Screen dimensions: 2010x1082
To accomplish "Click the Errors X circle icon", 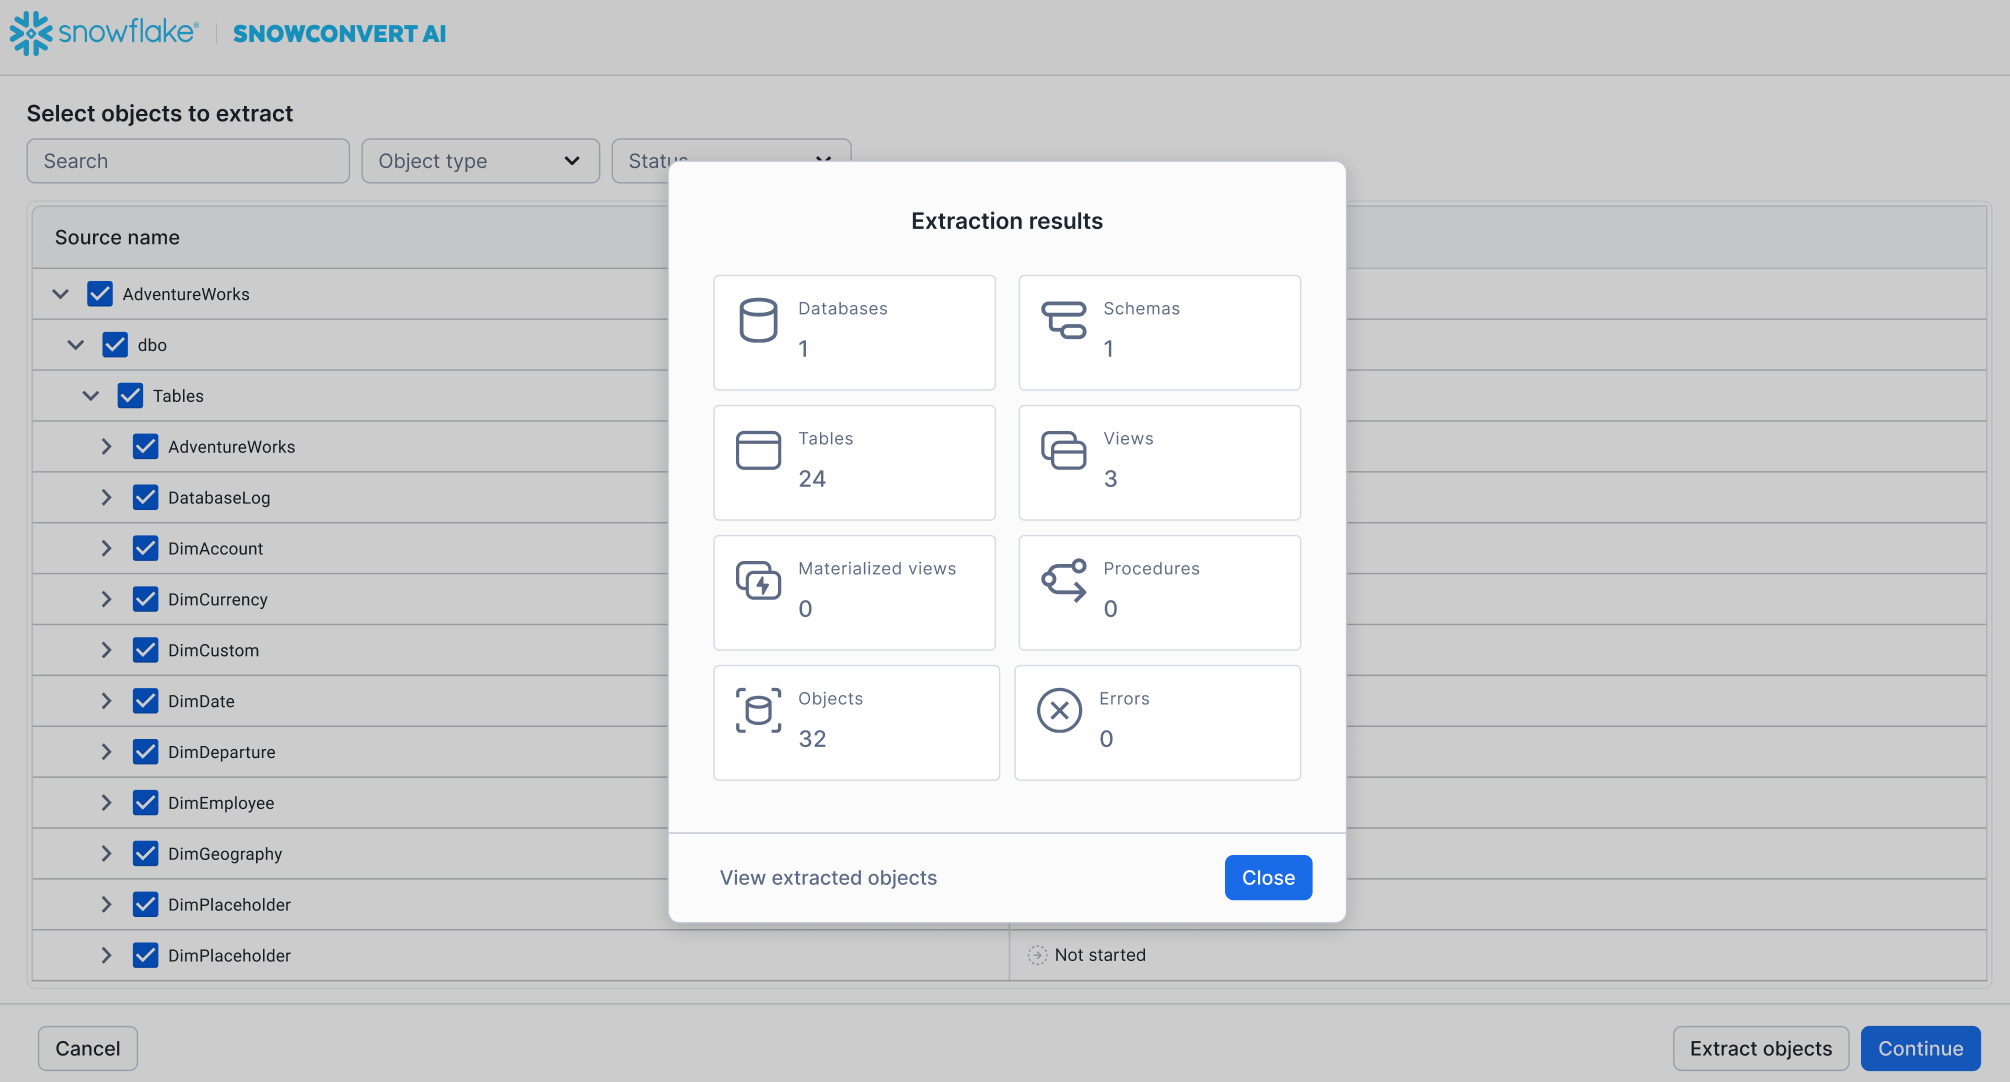I will click(1059, 710).
